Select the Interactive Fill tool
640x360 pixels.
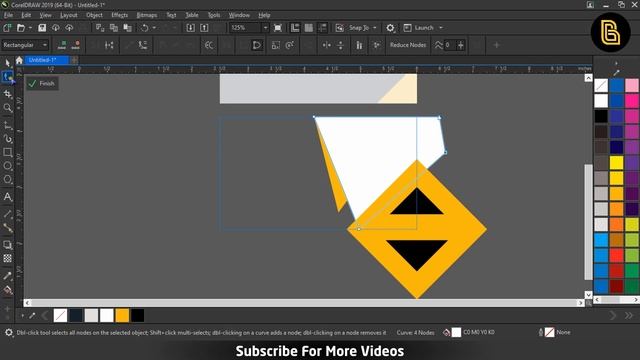click(x=7, y=290)
